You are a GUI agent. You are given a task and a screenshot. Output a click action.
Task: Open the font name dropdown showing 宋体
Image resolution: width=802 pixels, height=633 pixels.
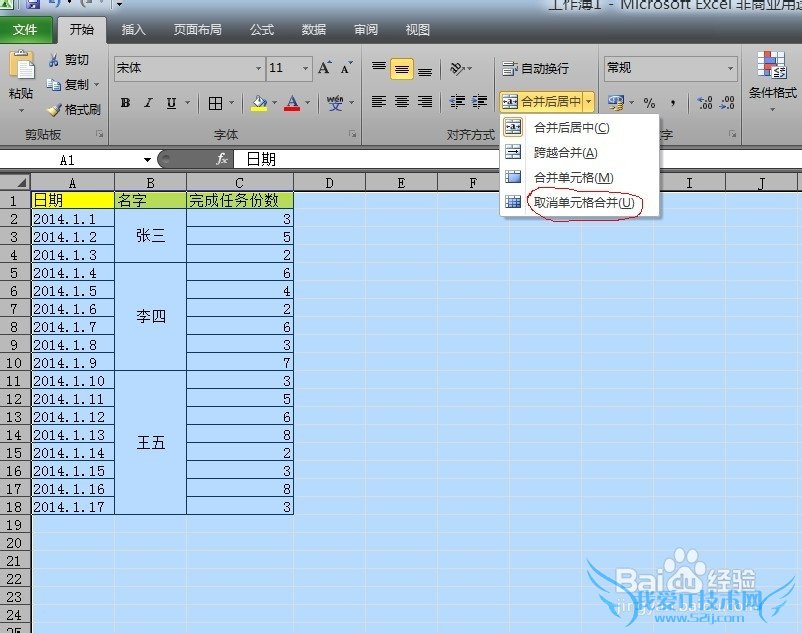tap(257, 68)
